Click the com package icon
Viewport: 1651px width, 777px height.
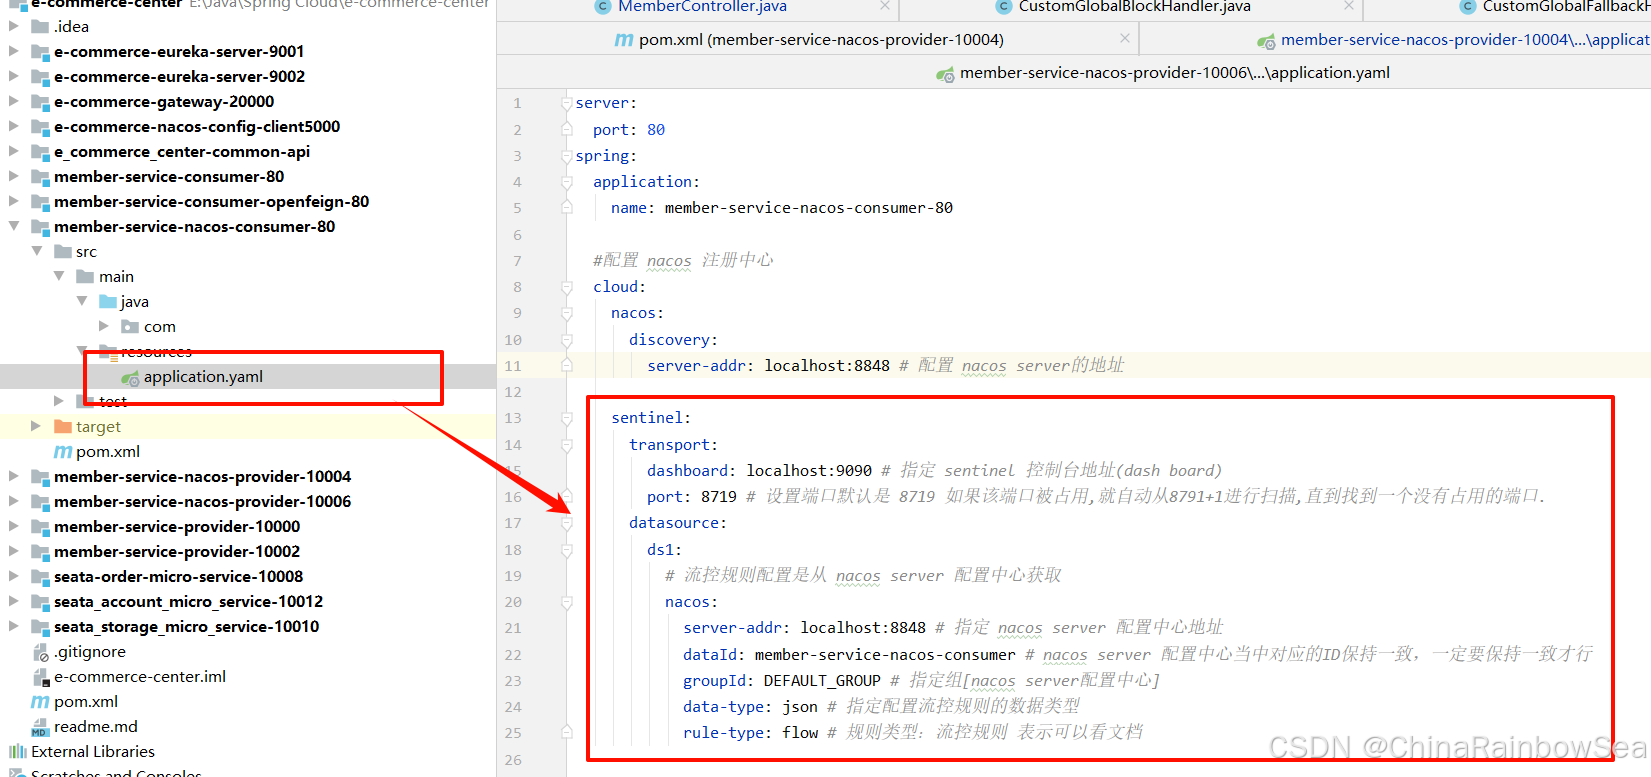130,326
